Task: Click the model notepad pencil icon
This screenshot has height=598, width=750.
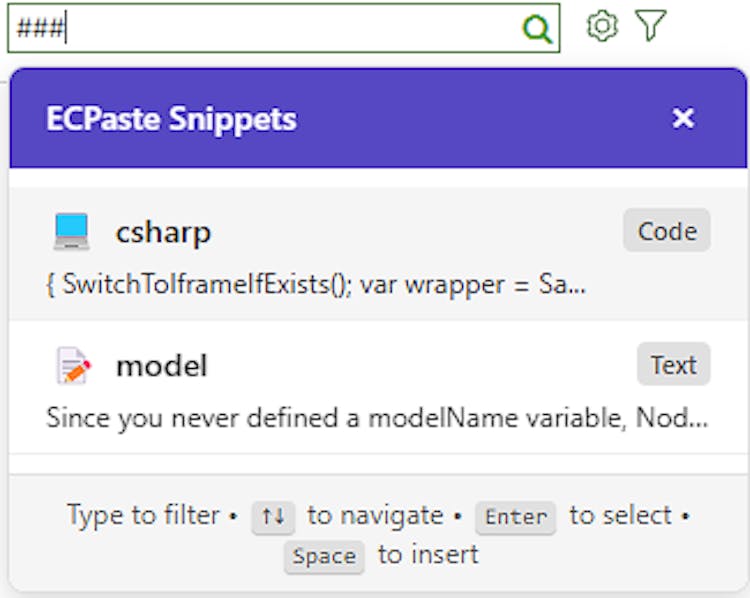Action: [x=73, y=365]
